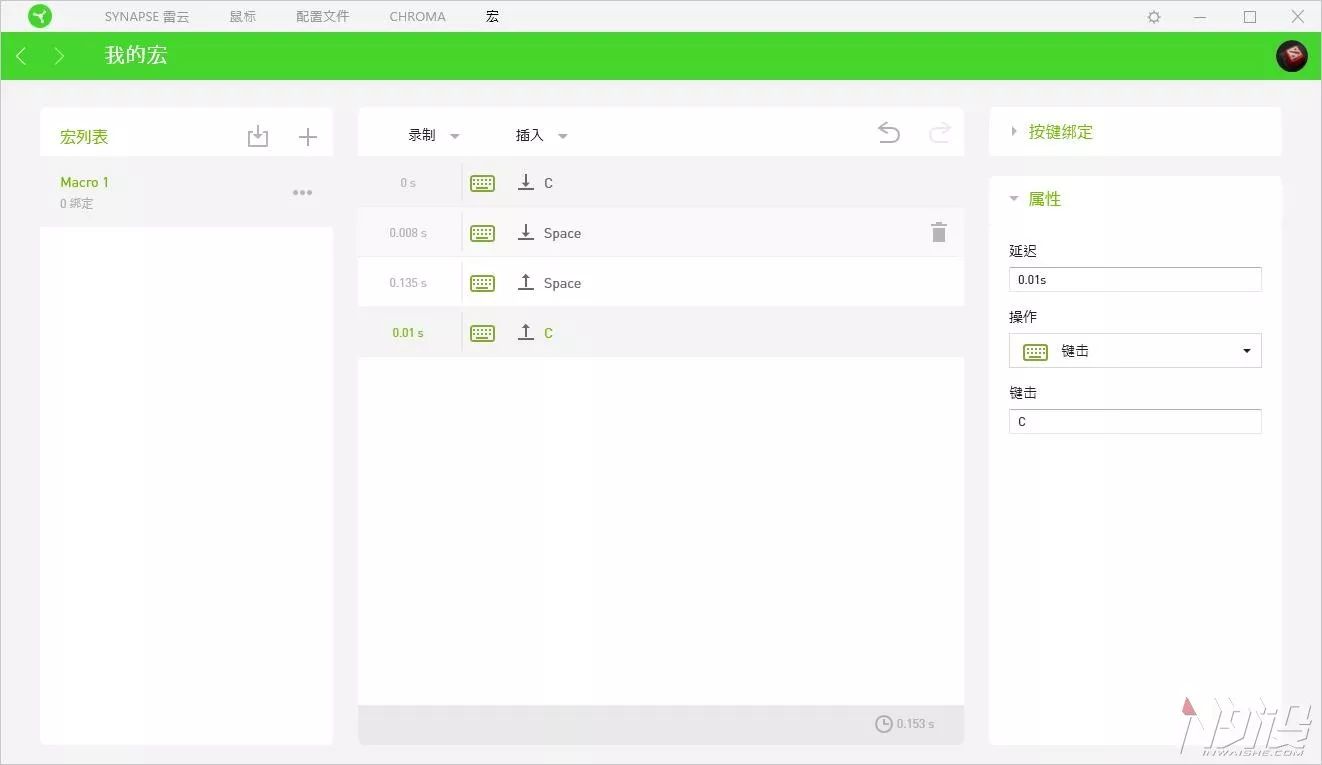The width and height of the screenshot is (1322, 765).
Task: Switch to SYNAPSE 雷云 tab
Action: pyautogui.click(x=147, y=17)
